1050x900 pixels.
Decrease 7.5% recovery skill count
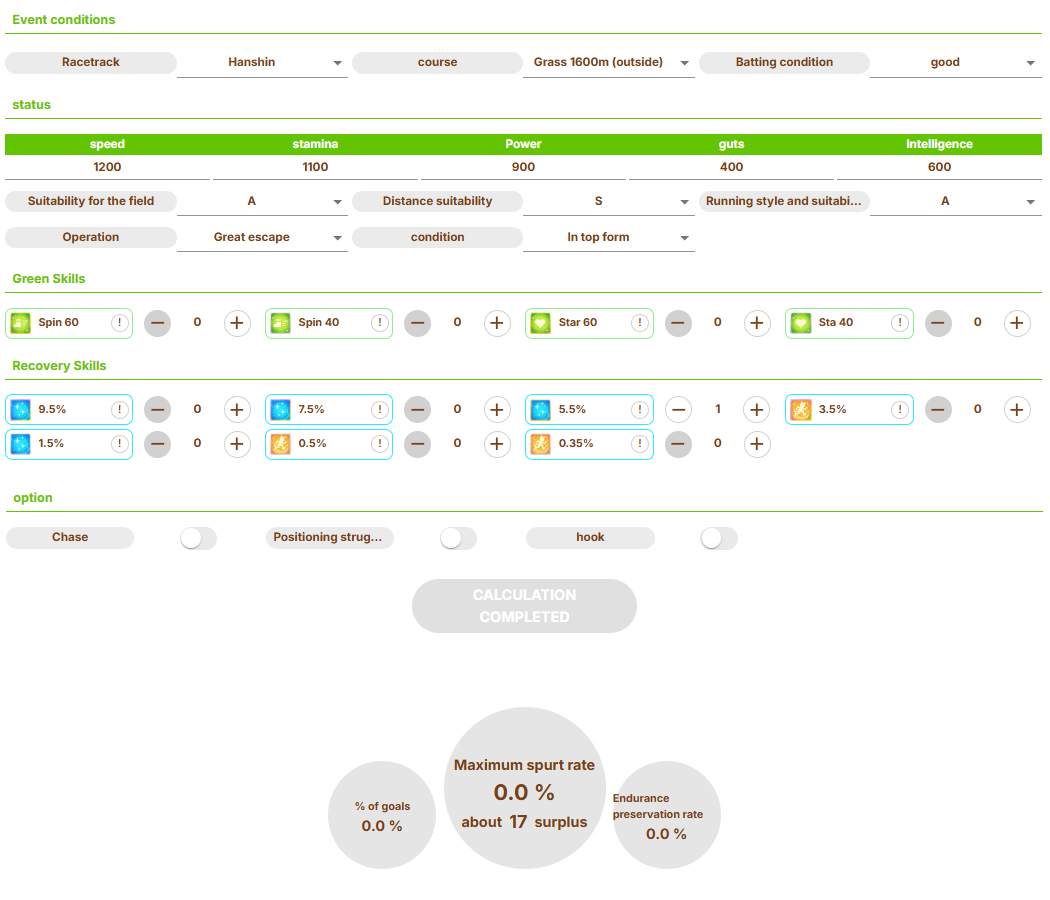pos(417,409)
